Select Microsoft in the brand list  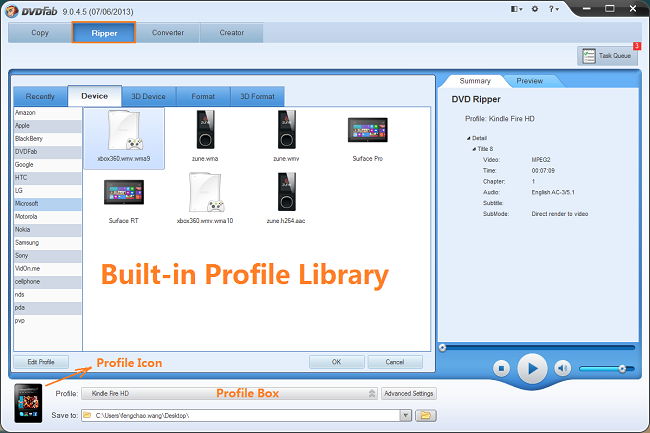tap(48, 204)
